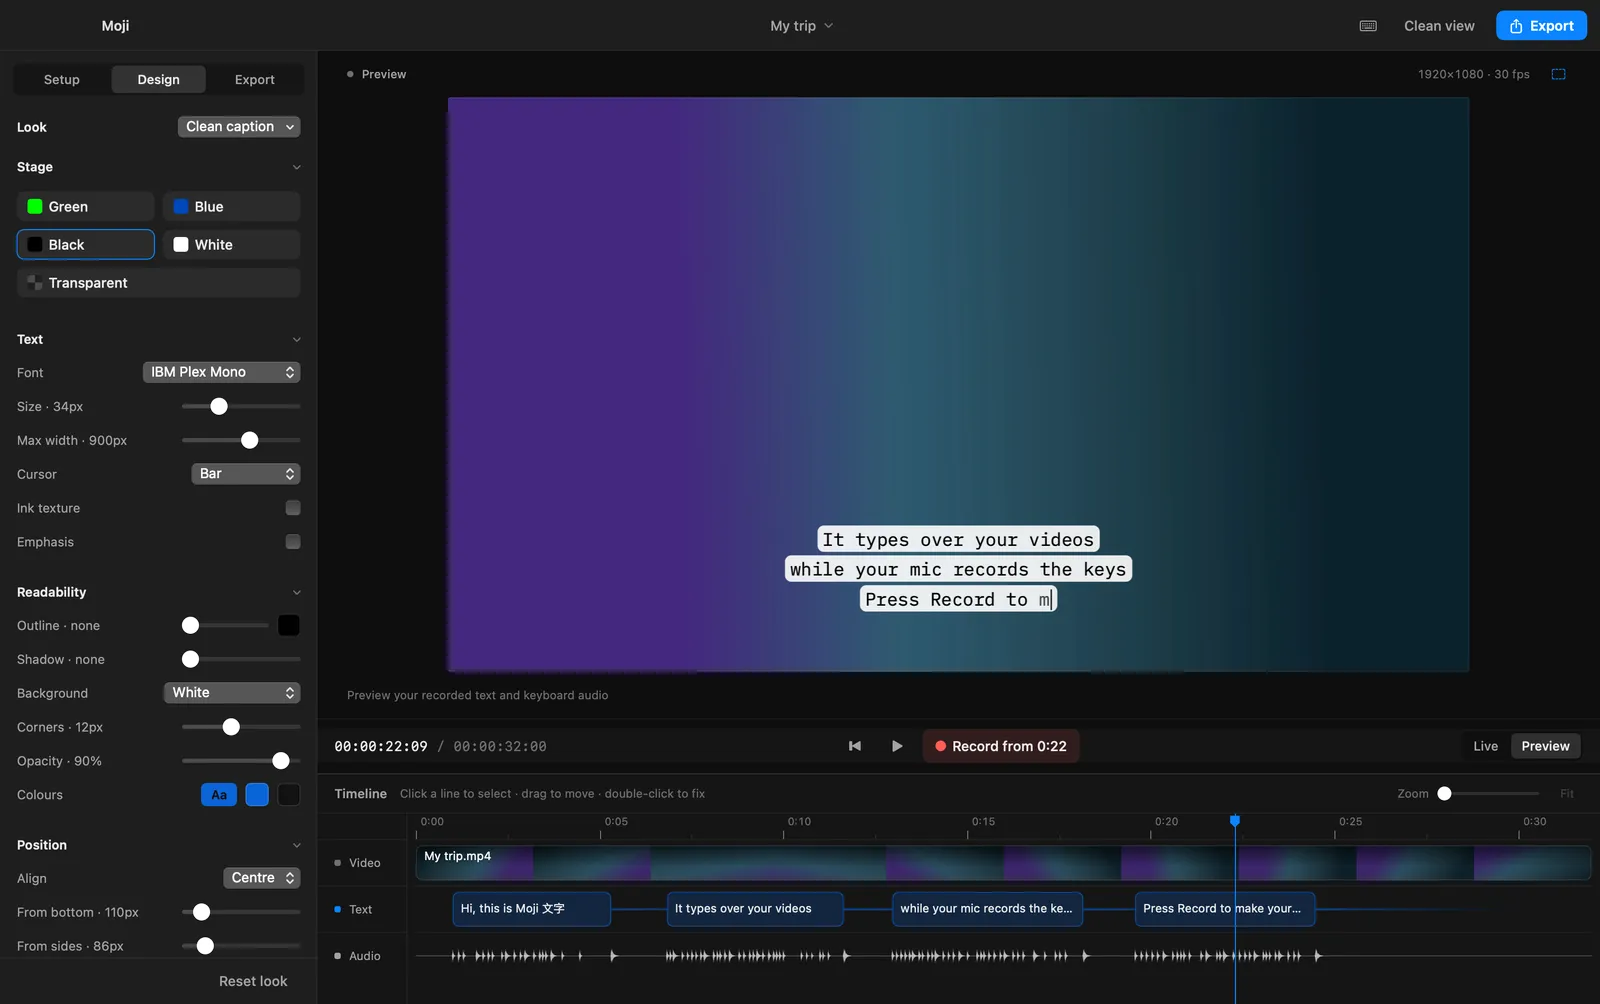
Task: Adjust the Corners slider
Action: 241,727
